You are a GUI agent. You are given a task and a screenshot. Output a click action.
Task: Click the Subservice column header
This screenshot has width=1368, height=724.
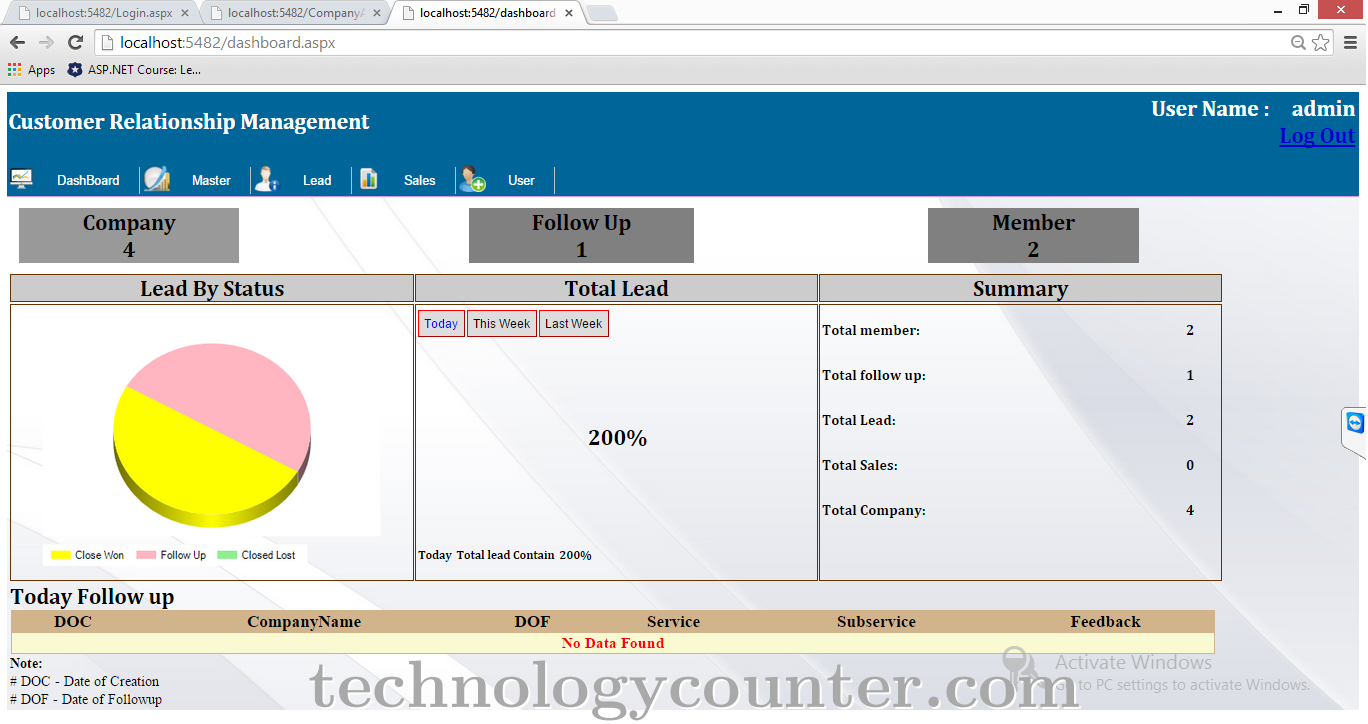point(876,622)
